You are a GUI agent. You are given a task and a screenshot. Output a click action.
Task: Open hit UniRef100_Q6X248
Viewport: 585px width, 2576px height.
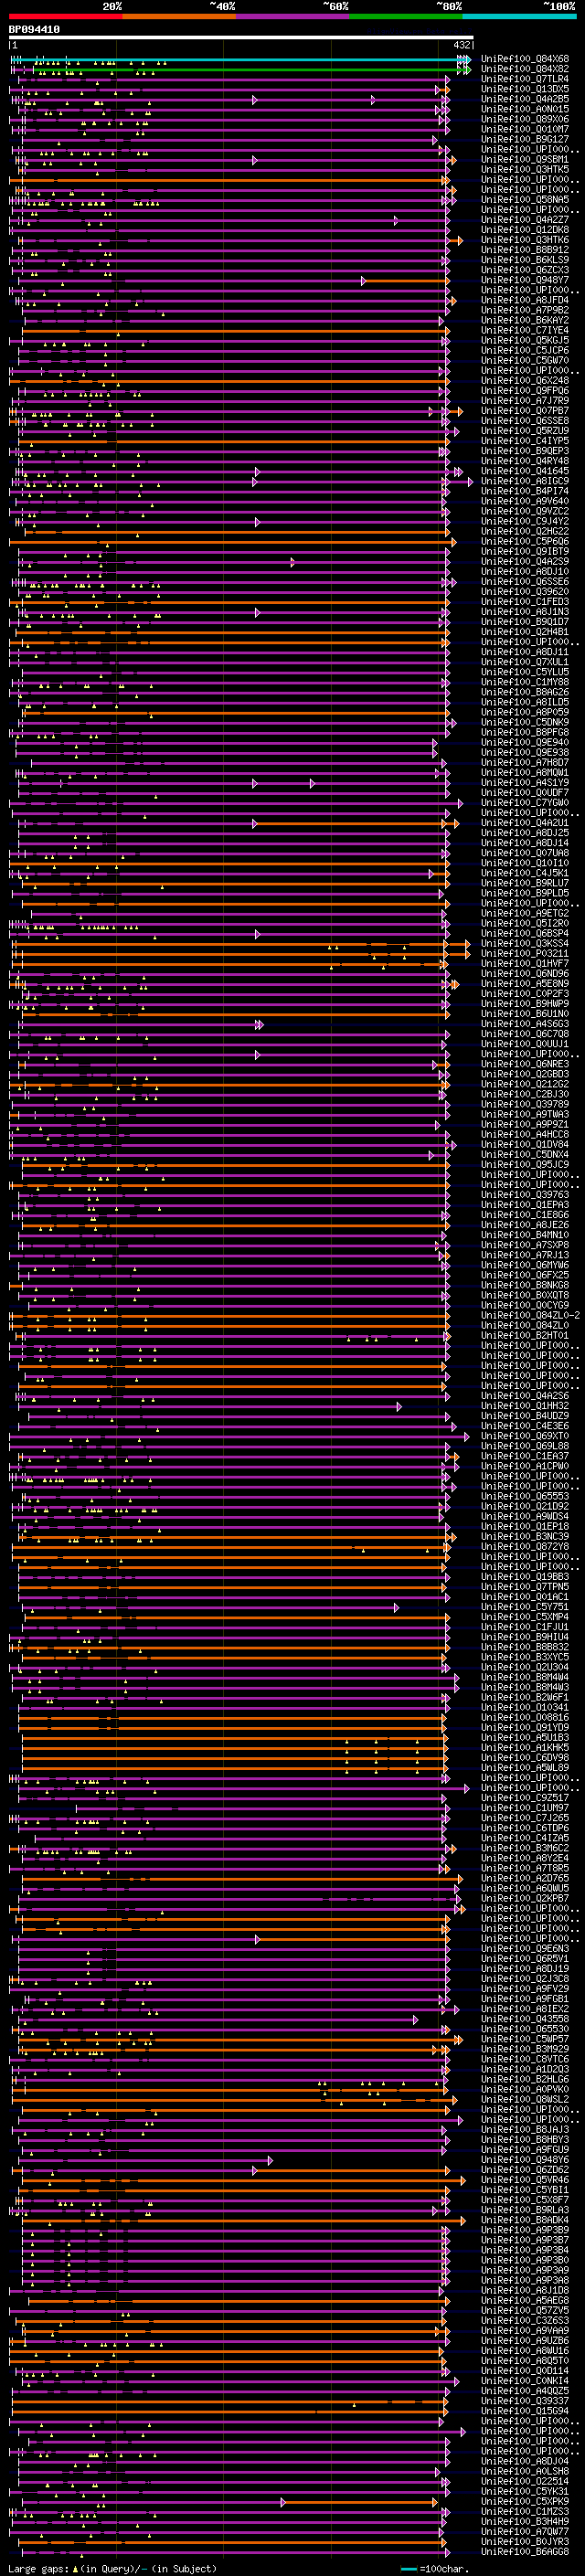click(x=525, y=381)
